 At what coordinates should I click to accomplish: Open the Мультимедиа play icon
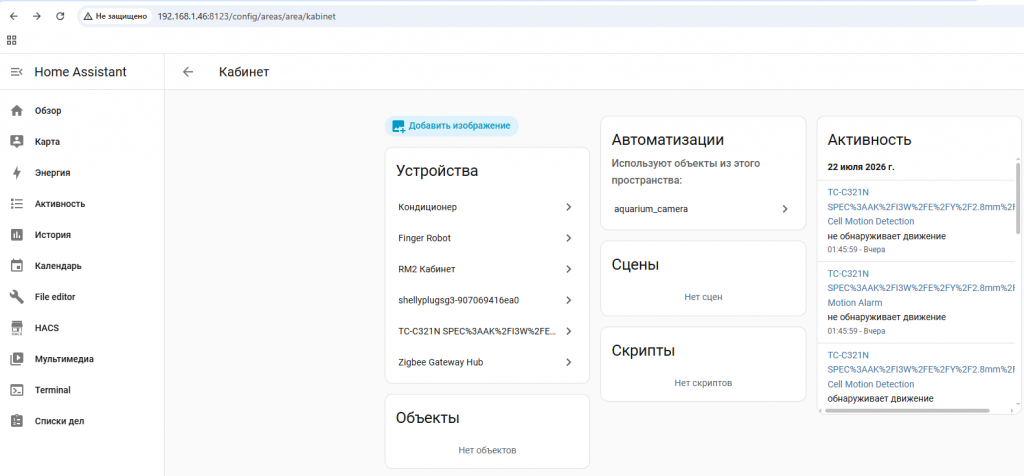pos(17,359)
